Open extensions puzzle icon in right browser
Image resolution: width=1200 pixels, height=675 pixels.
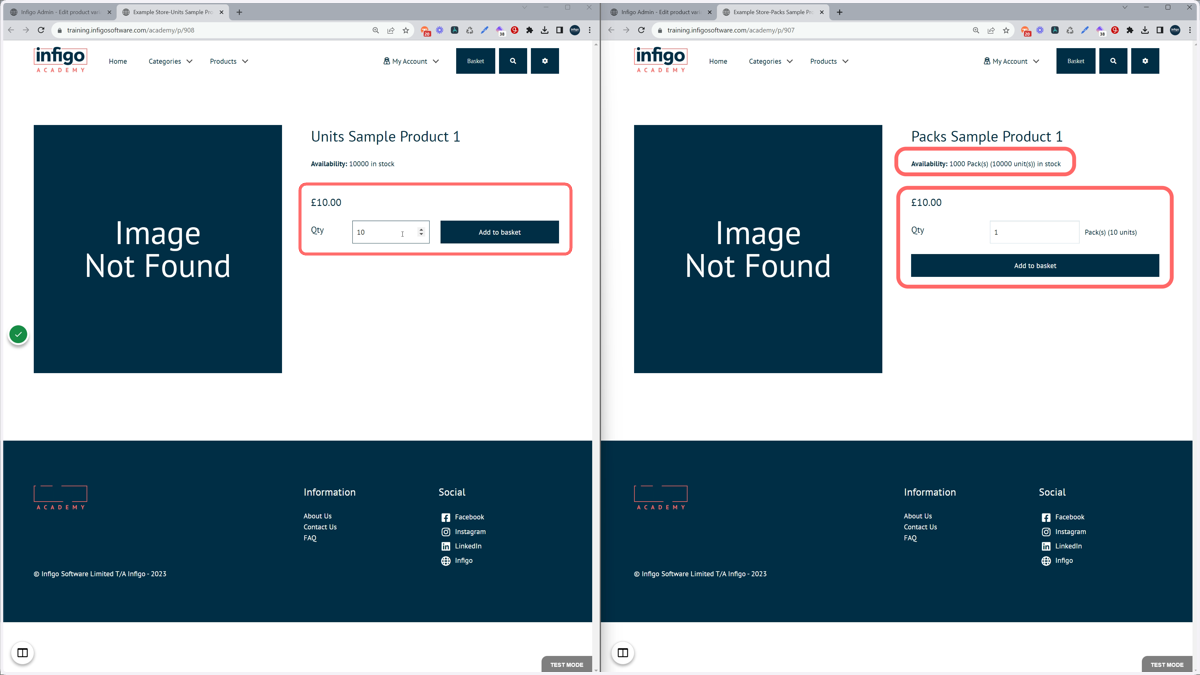(1130, 30)
